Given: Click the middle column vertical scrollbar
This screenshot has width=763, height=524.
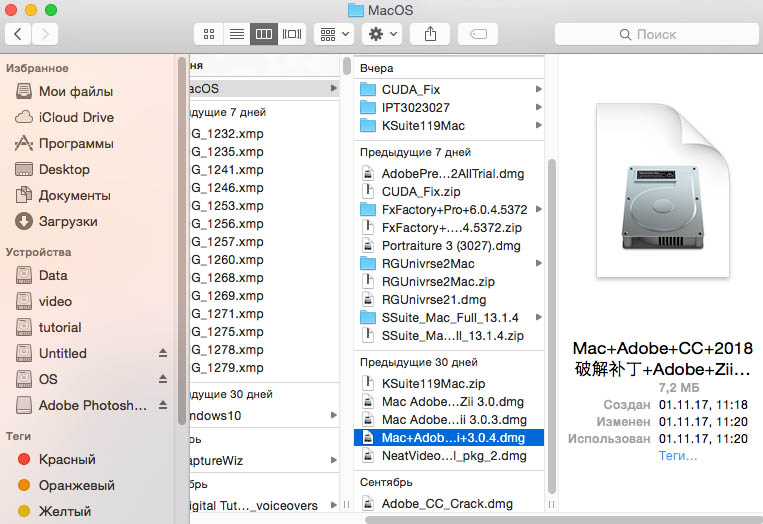Looking at the screenshot, I should 552,326.
